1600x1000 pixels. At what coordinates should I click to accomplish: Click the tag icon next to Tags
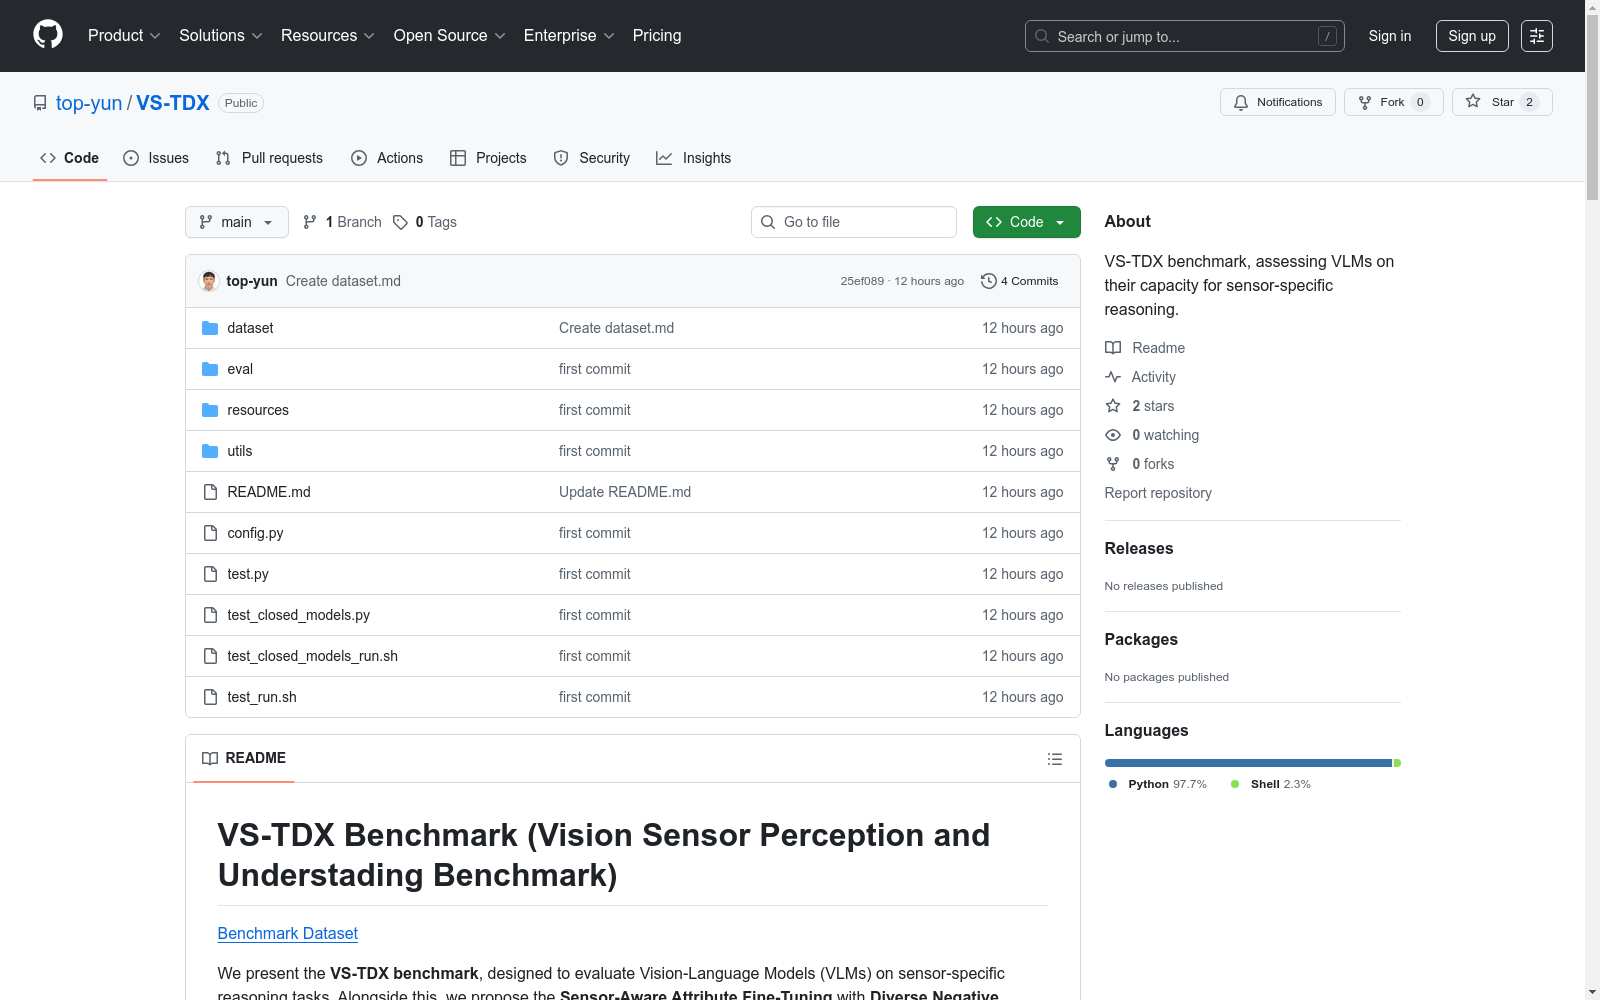[x=400, y=222]
